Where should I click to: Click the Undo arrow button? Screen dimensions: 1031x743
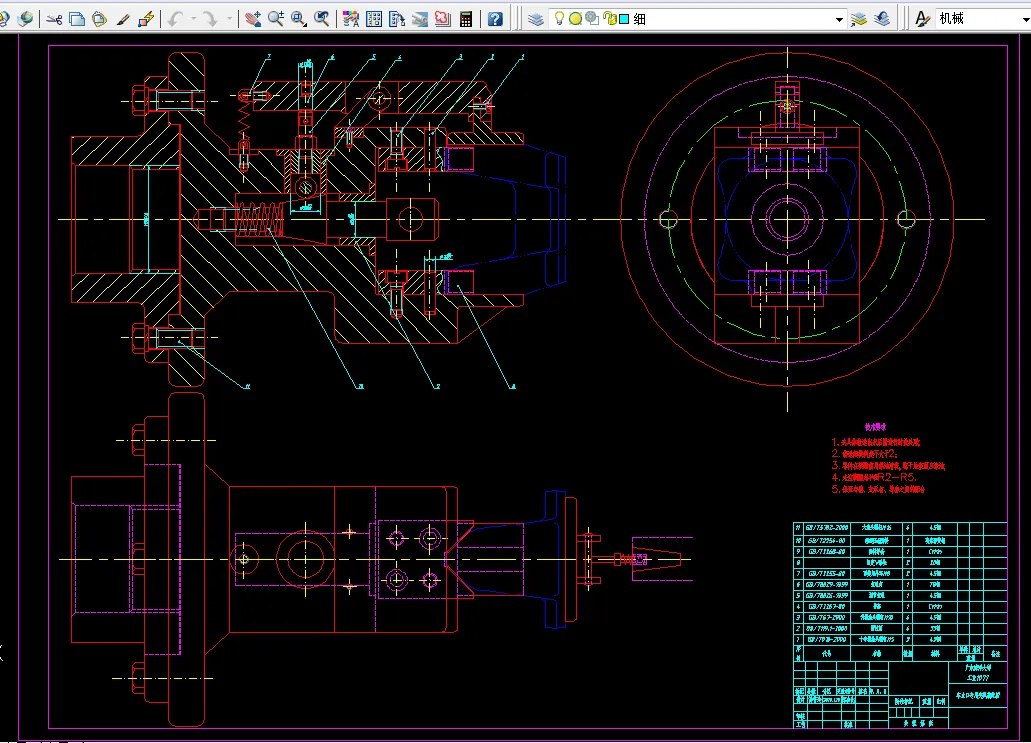click(176, 19)
